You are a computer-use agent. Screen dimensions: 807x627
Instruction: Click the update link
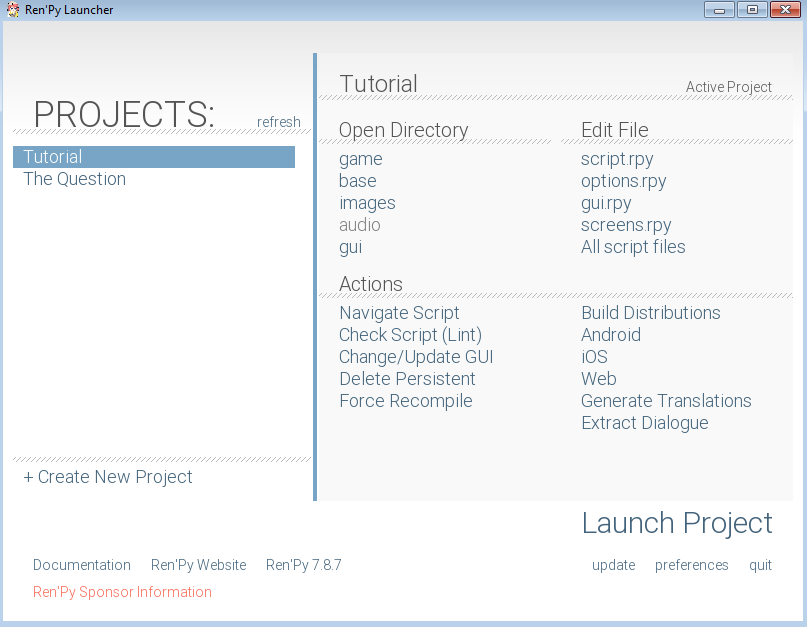click(x=613, y=565)
